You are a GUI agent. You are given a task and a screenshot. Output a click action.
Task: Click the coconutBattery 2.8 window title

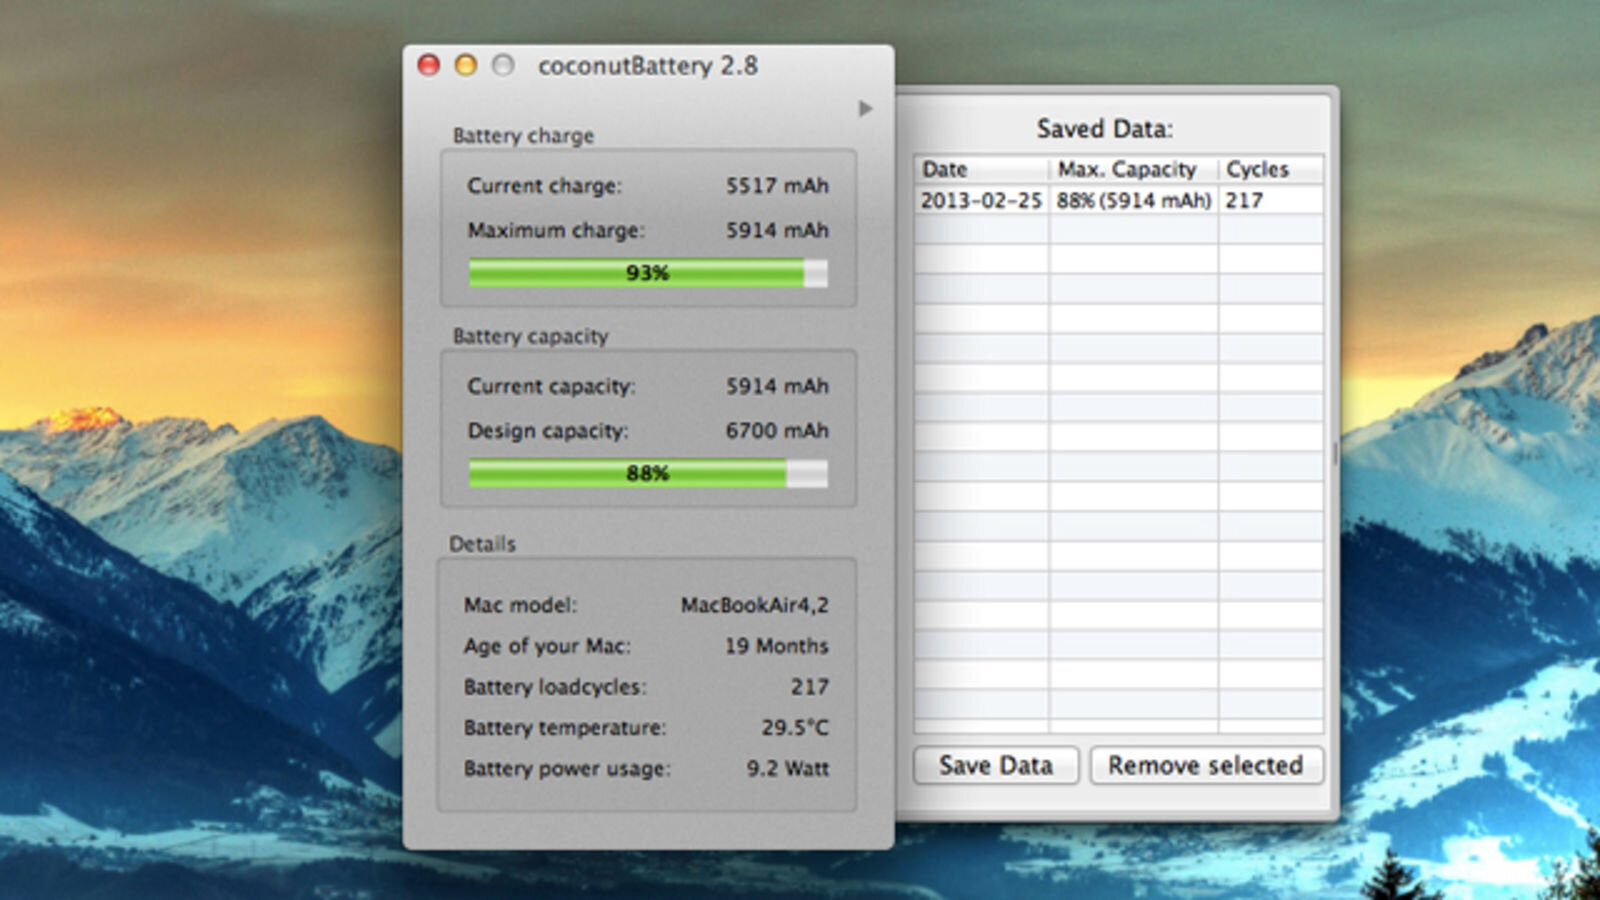648,66
